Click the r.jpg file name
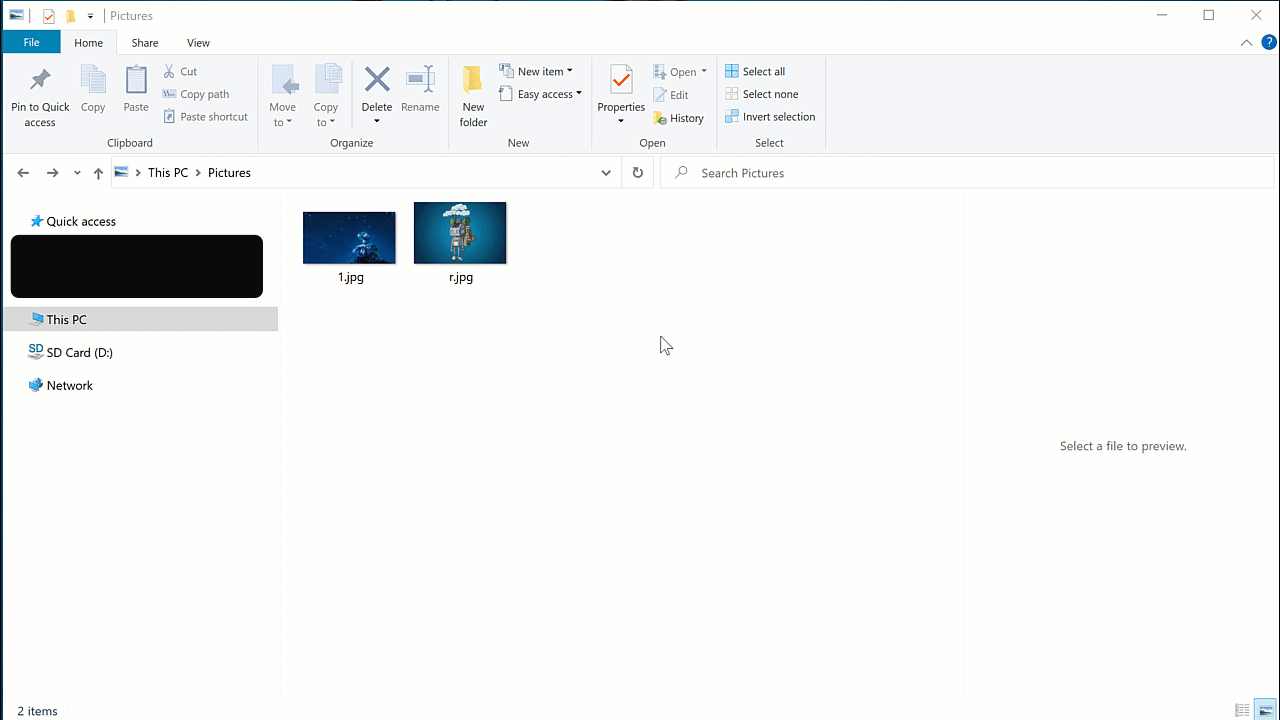The image size is (1280, 720). tap(461, 277)
